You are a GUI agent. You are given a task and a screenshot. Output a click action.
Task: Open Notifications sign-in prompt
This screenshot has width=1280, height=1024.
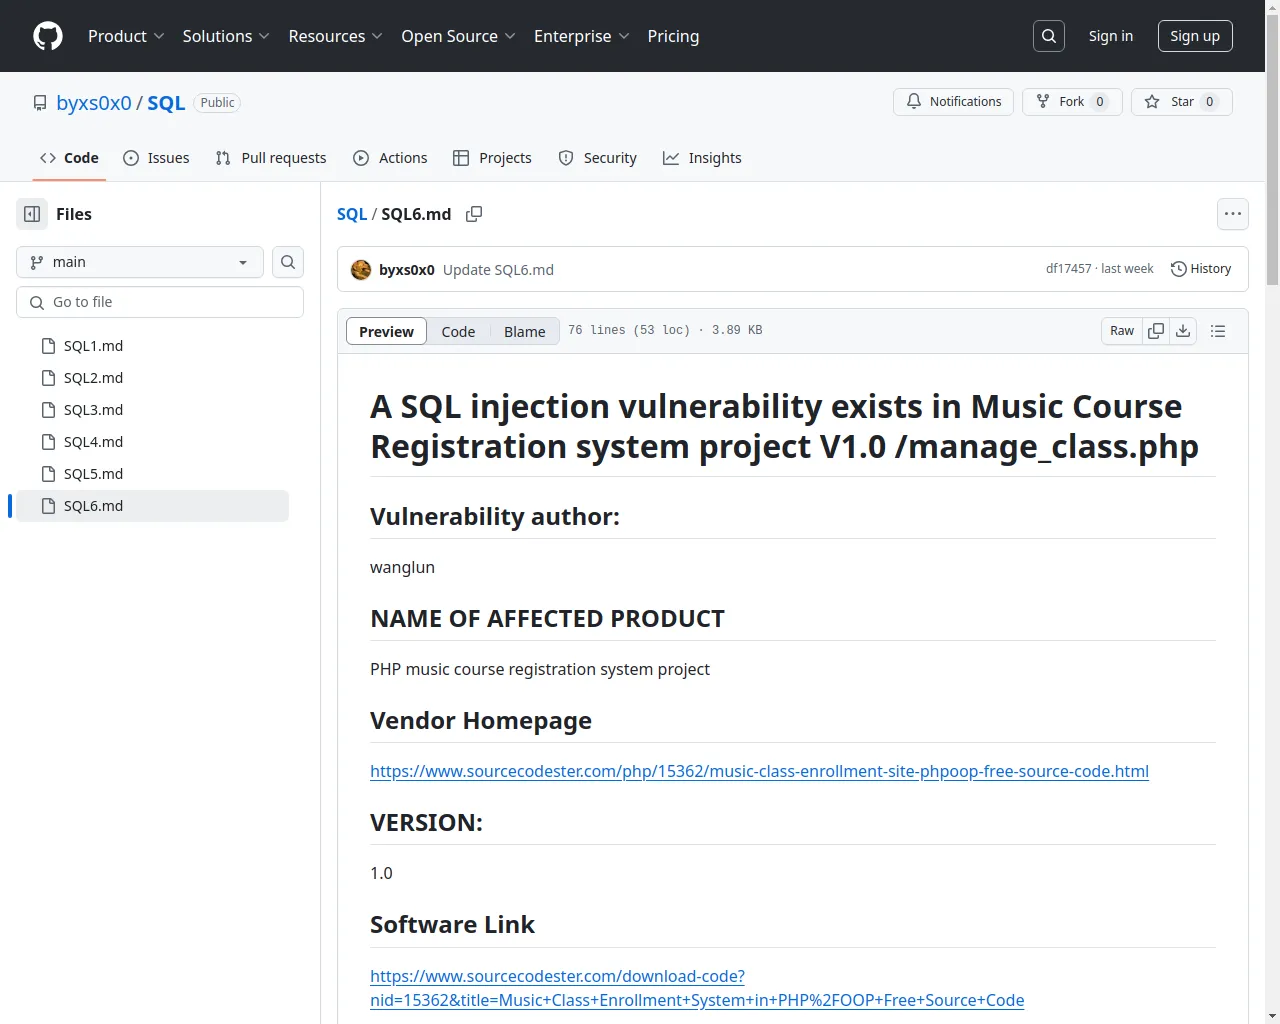[x=954, y=102]
